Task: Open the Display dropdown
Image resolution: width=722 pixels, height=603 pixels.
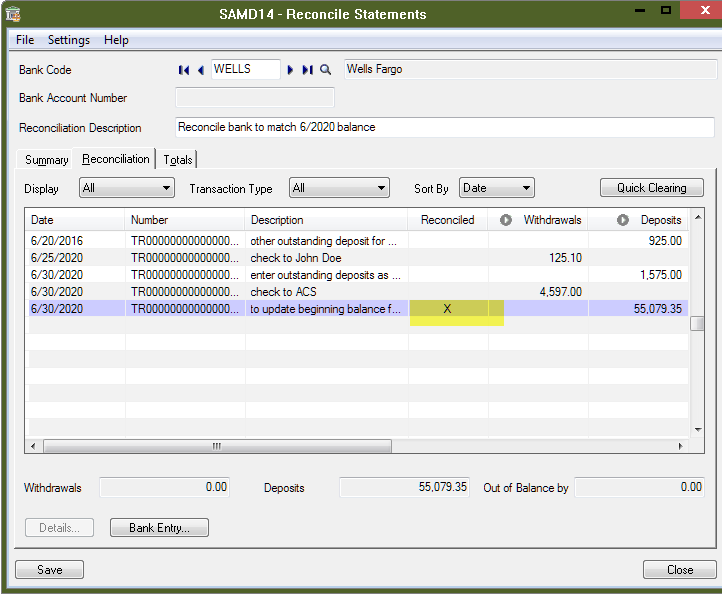Action: click(x=126, y=188)
